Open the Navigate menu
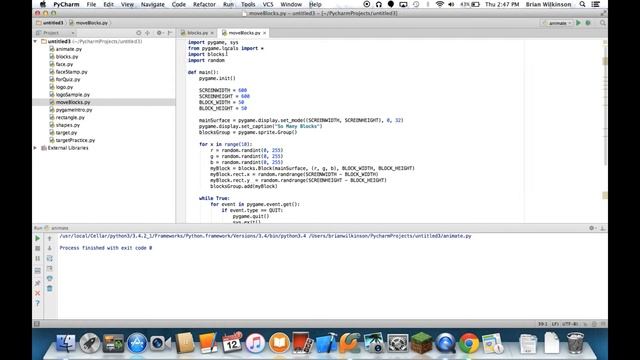This screenshot has height=360, width=640. (153, 4)
